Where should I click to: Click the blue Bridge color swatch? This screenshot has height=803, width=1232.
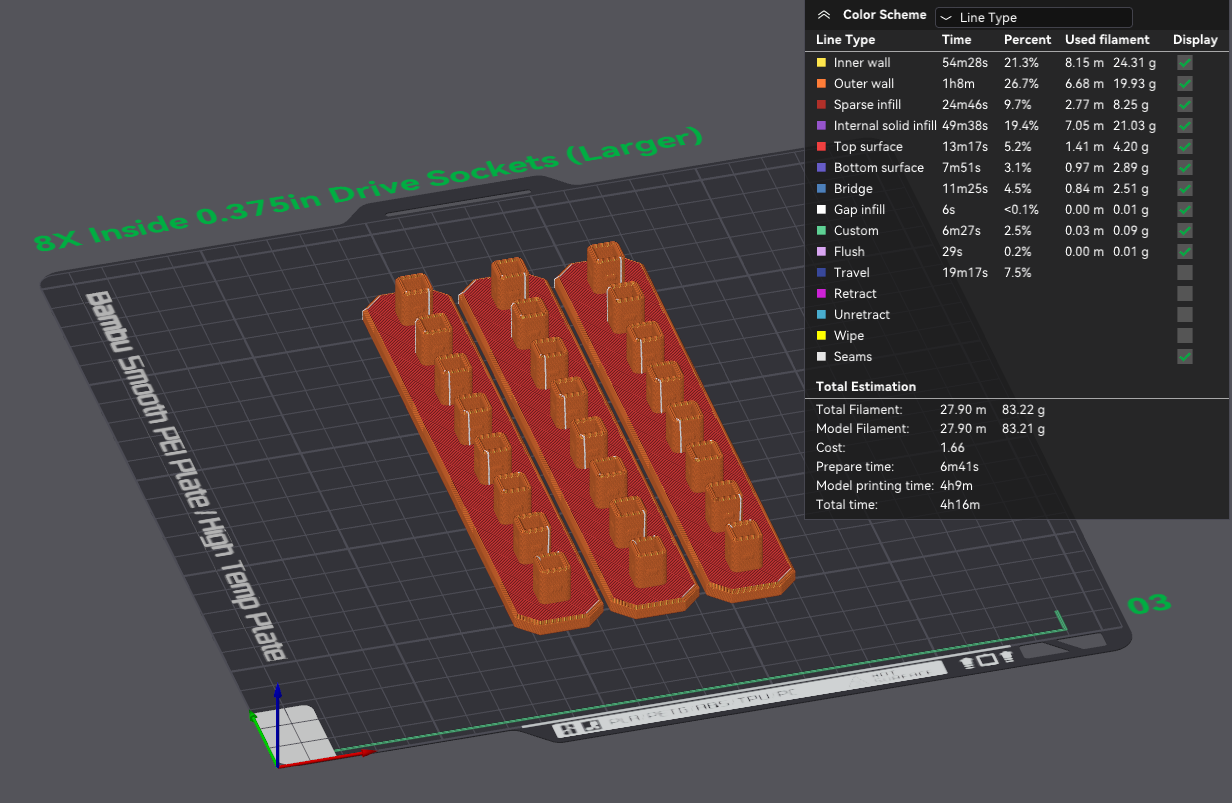tap(822, 189)
